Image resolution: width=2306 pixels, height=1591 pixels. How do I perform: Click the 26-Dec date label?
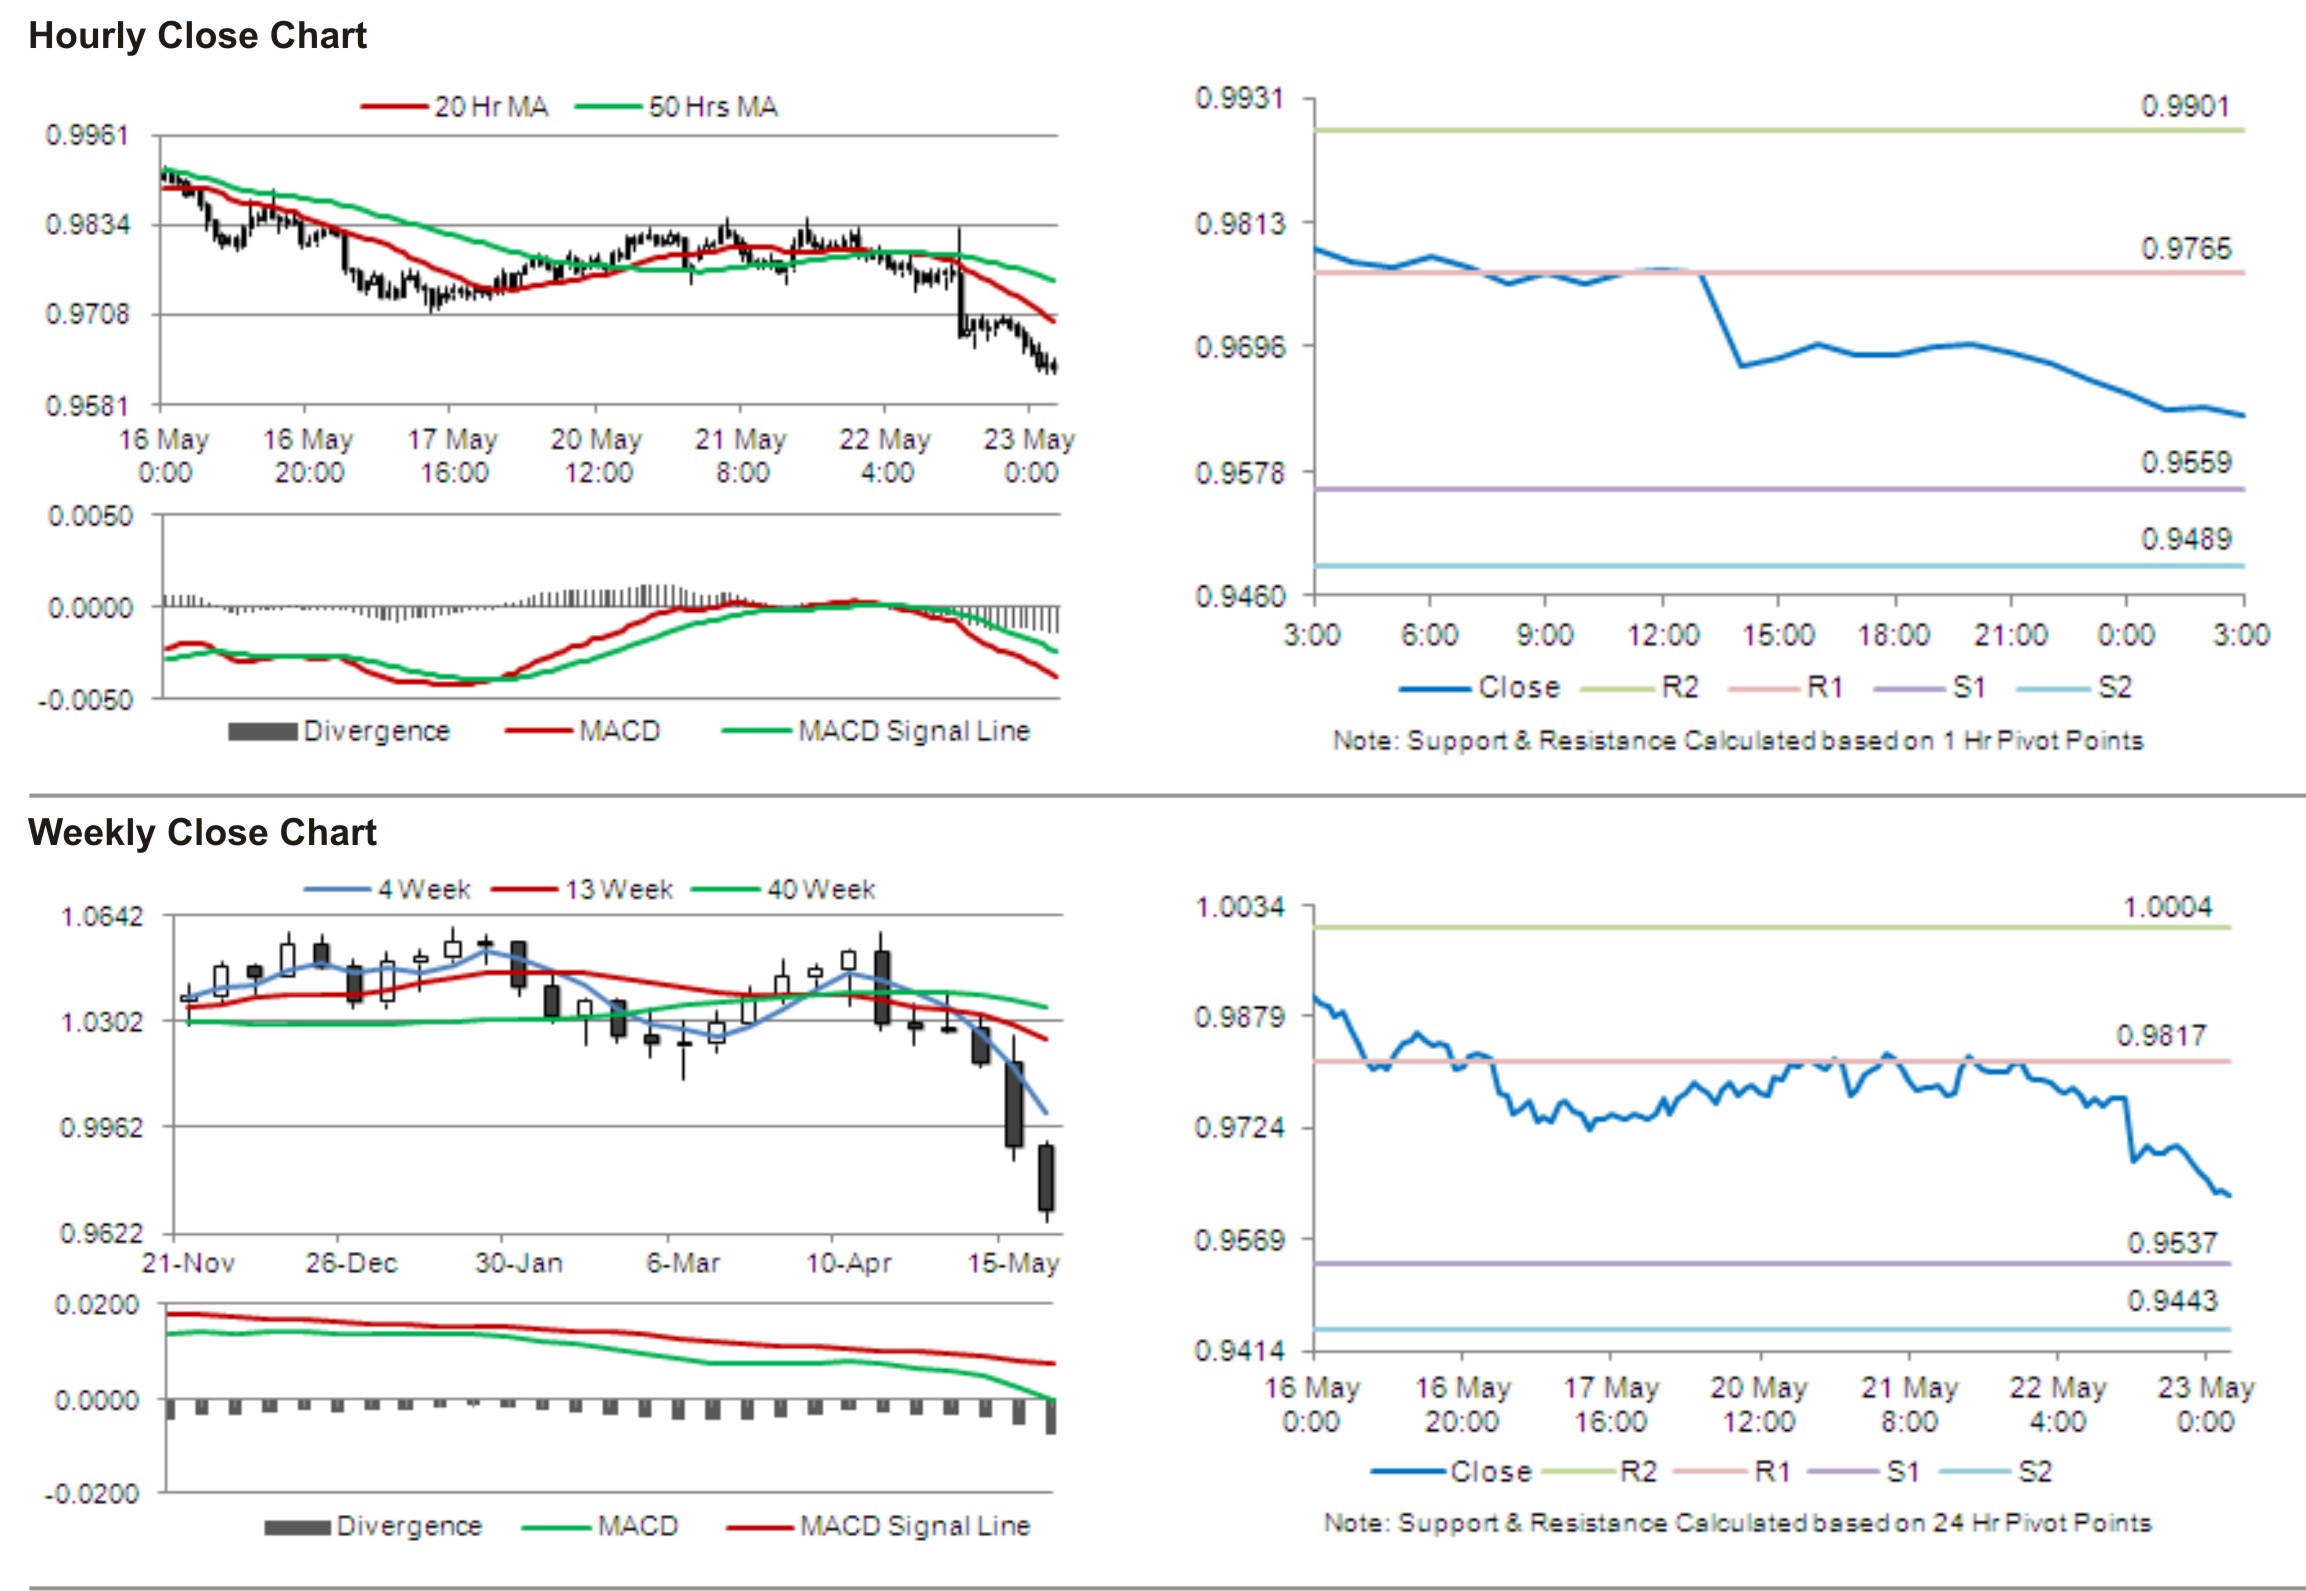point(352,1263)
